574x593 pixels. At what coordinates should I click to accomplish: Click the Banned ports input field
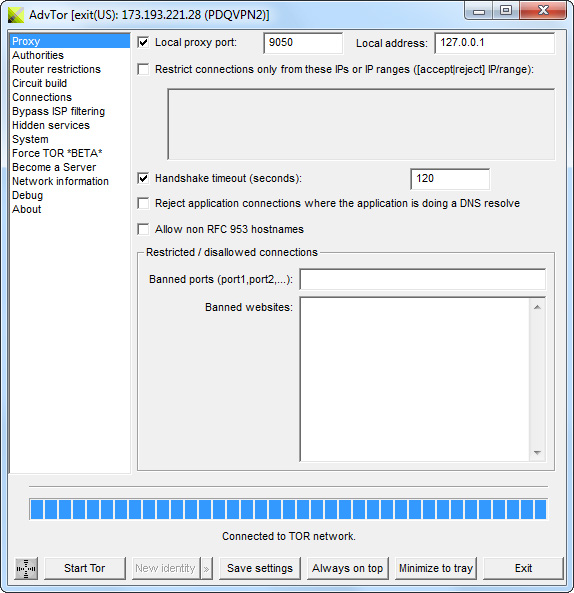pos(422,279)
